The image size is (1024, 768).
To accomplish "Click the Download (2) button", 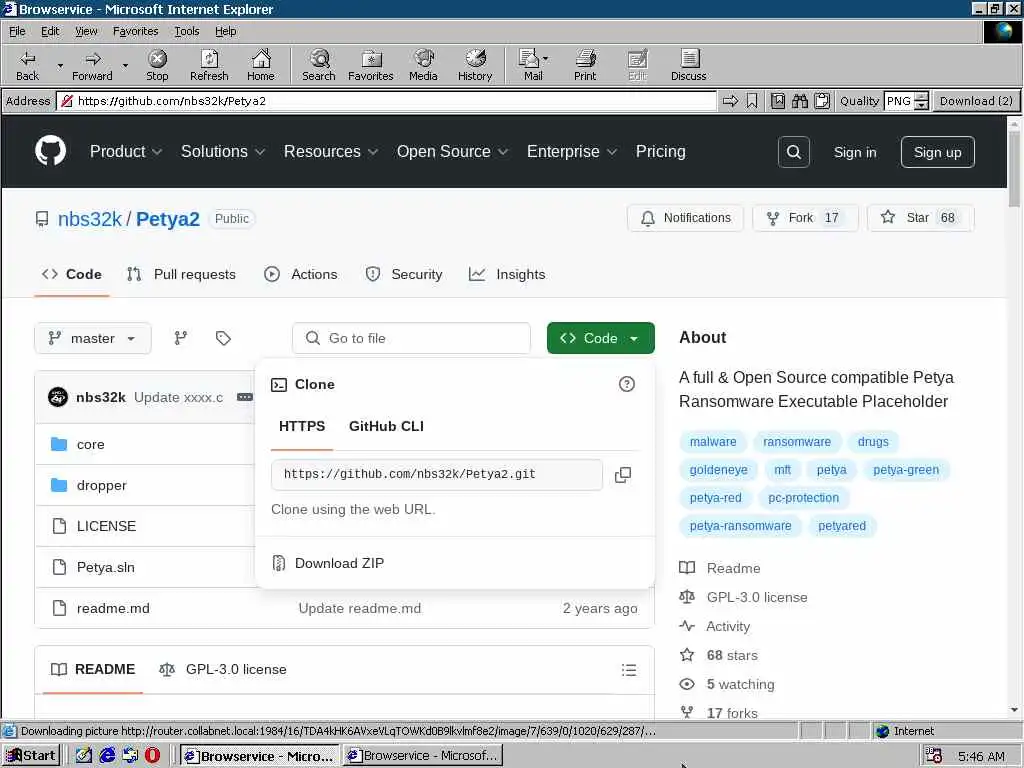I will coord(976,101).
